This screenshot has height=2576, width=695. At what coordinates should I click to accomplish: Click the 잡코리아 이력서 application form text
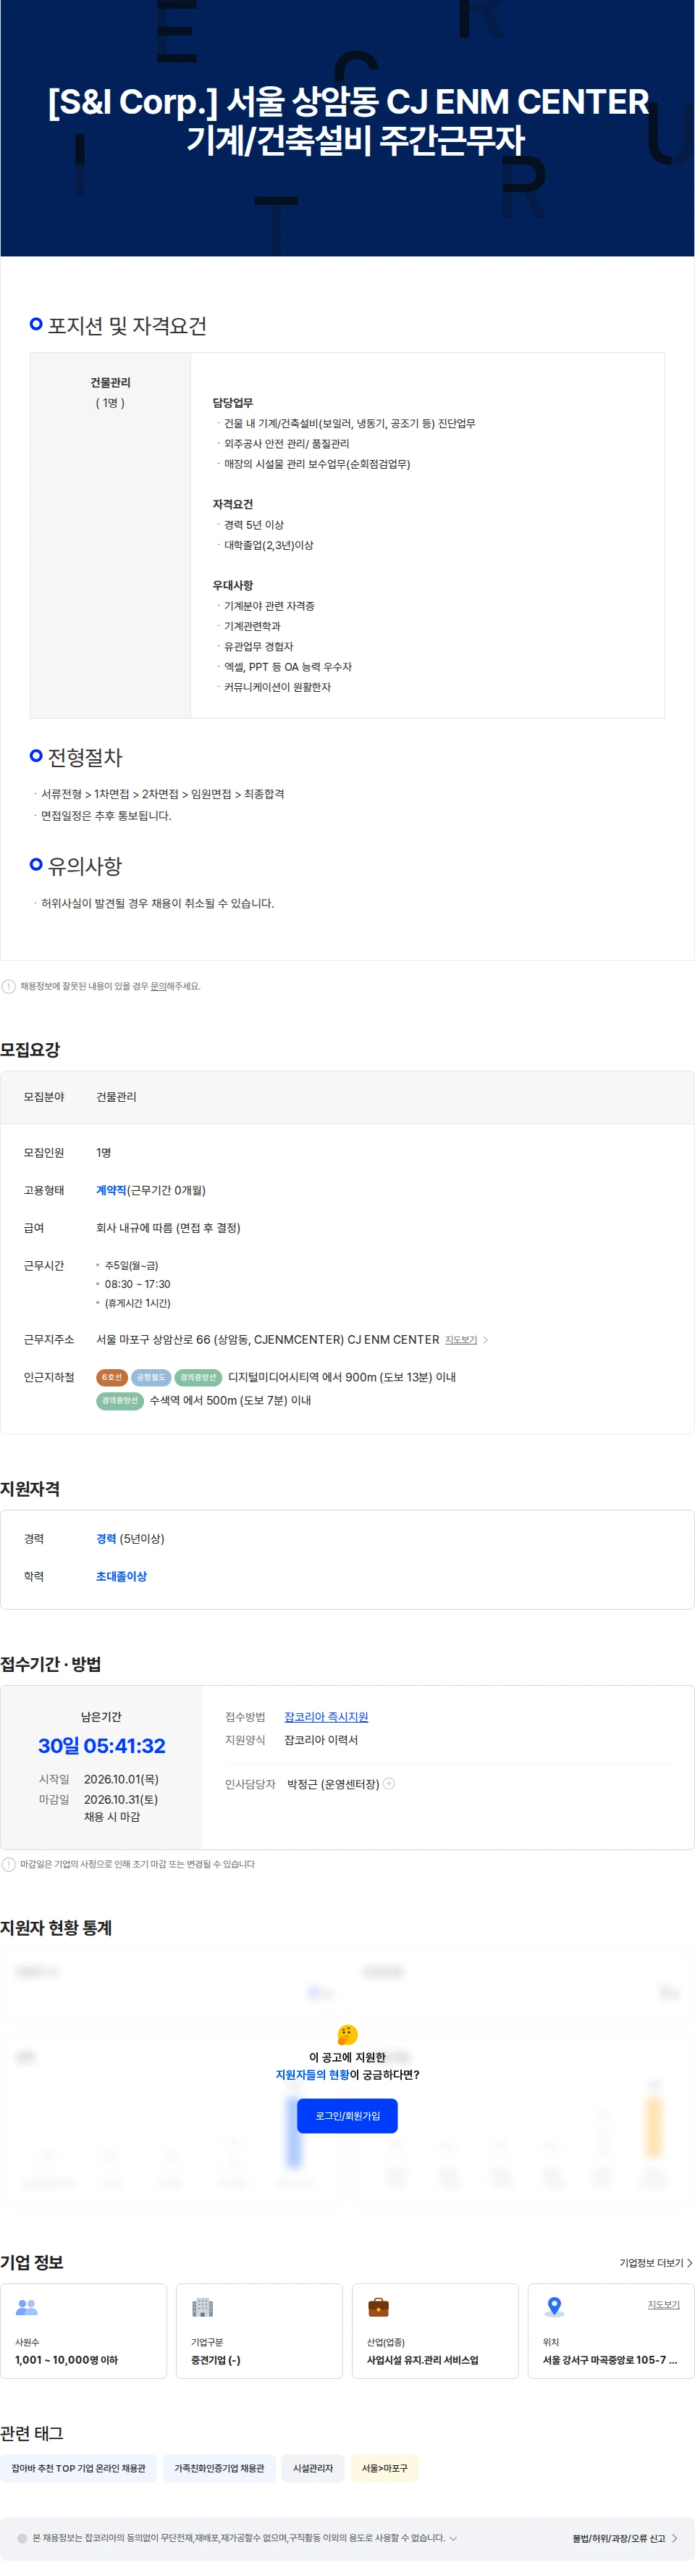pos(321,1740)
